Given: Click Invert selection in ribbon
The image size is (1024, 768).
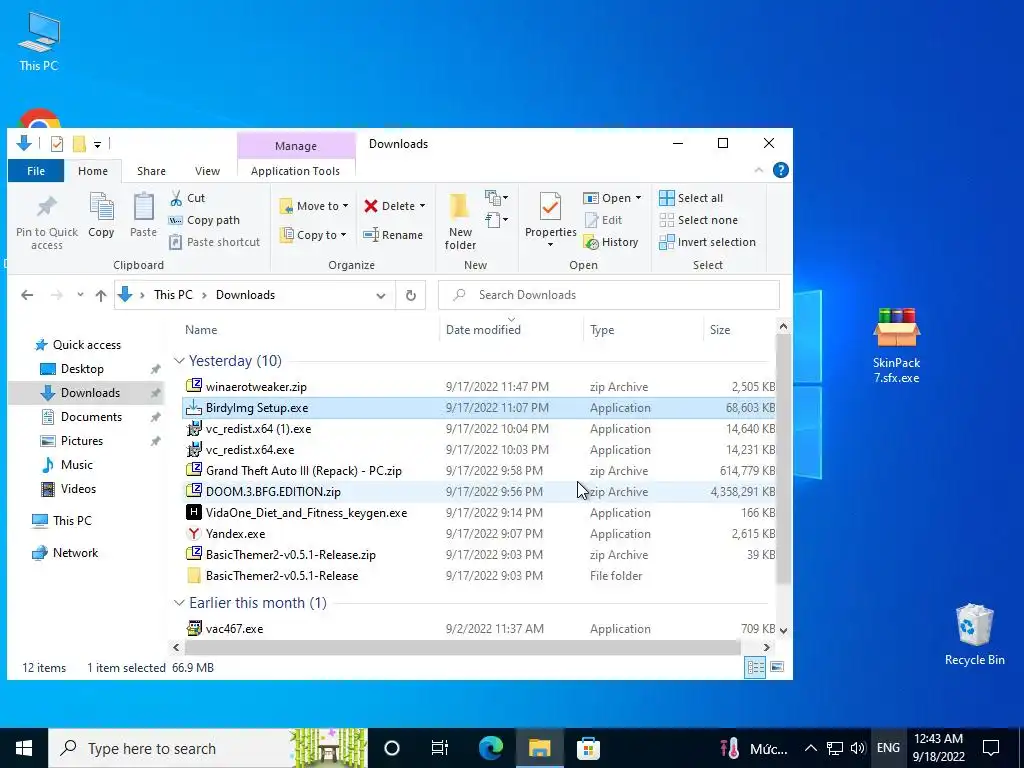Looking at the screenshot, I should [x=707, y=242].
